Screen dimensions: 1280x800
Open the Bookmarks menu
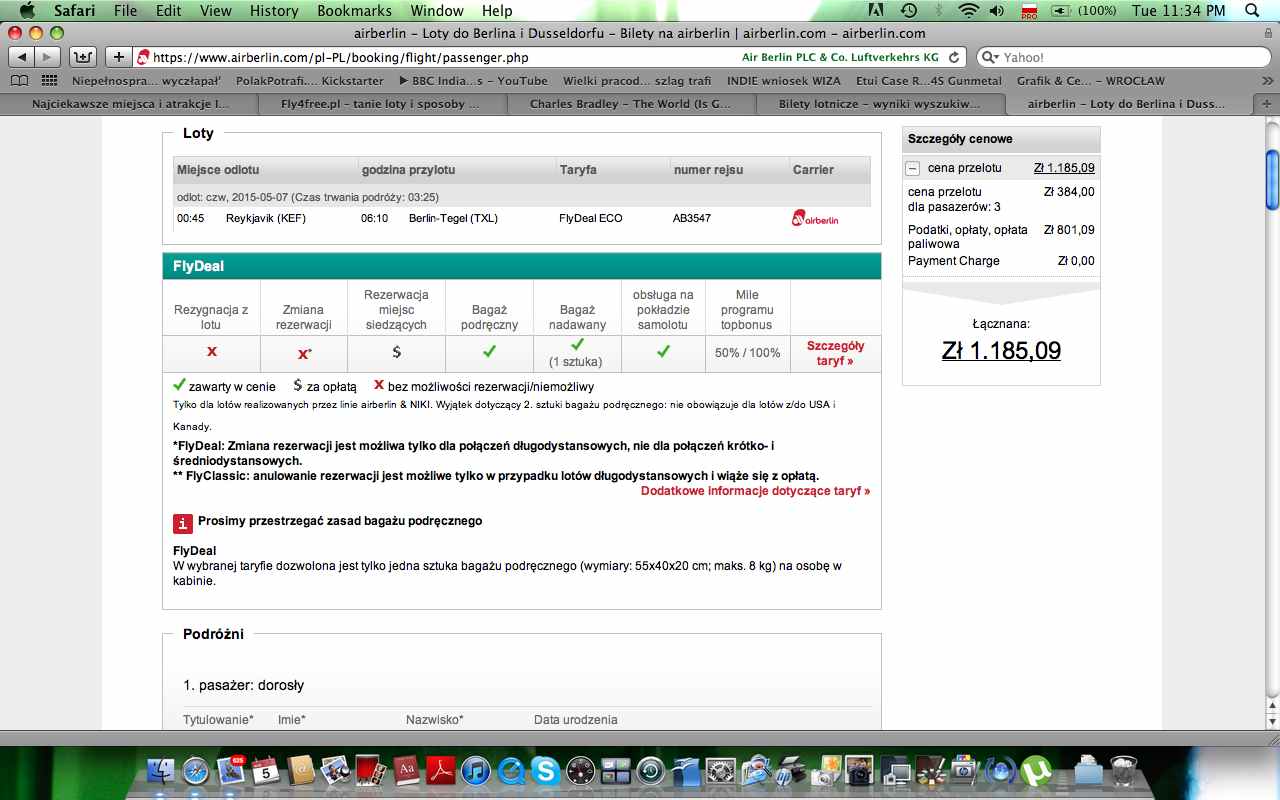[352, 11]
